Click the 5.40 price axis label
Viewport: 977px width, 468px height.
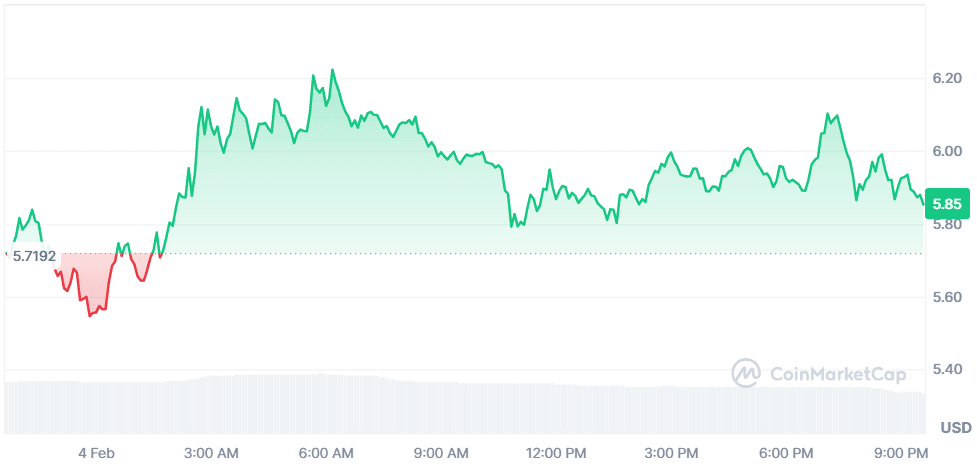[945, 370]
